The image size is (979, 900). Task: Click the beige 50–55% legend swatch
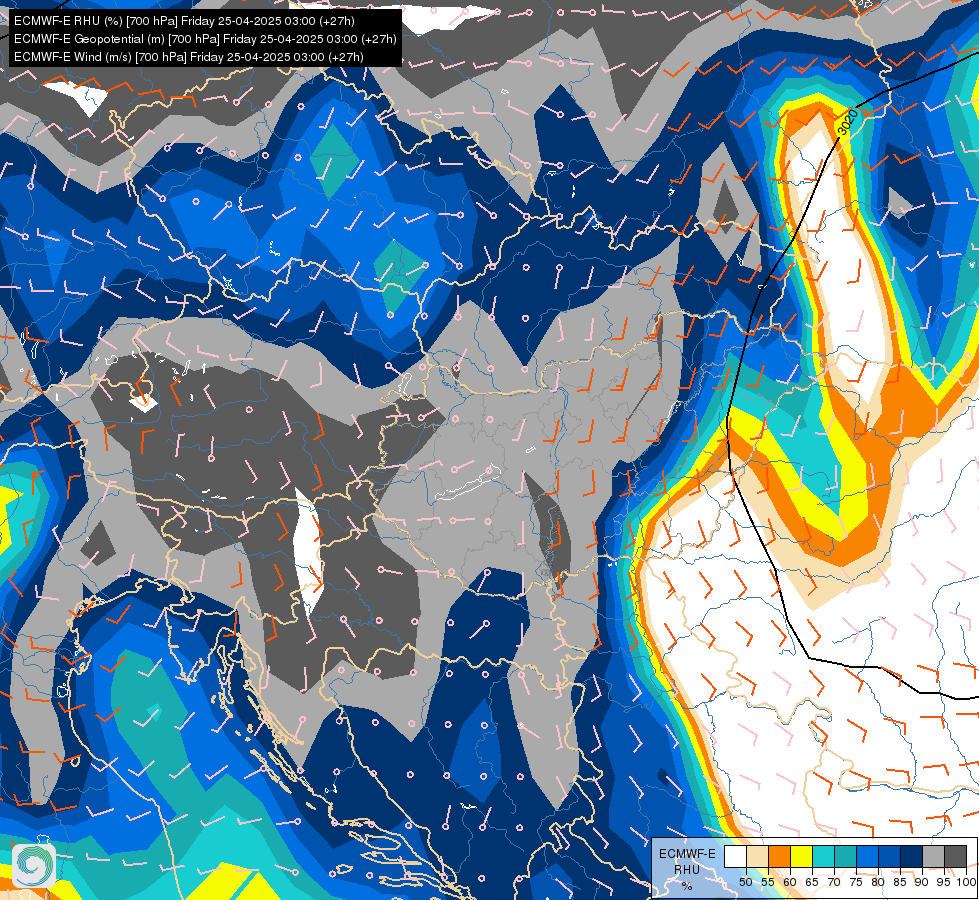757,856
